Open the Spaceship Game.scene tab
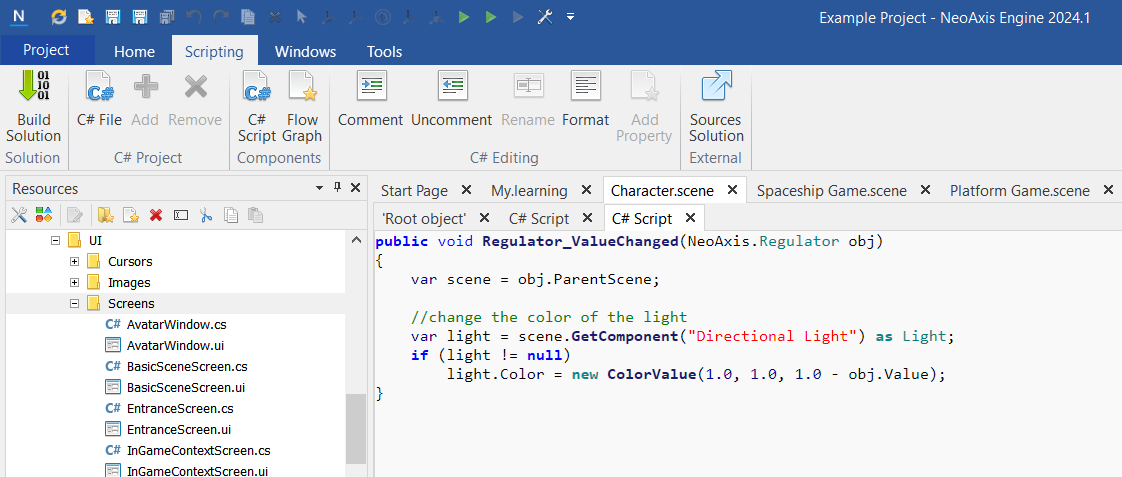The width and height of the screenshot is (1122, 477). coord(831,190)
